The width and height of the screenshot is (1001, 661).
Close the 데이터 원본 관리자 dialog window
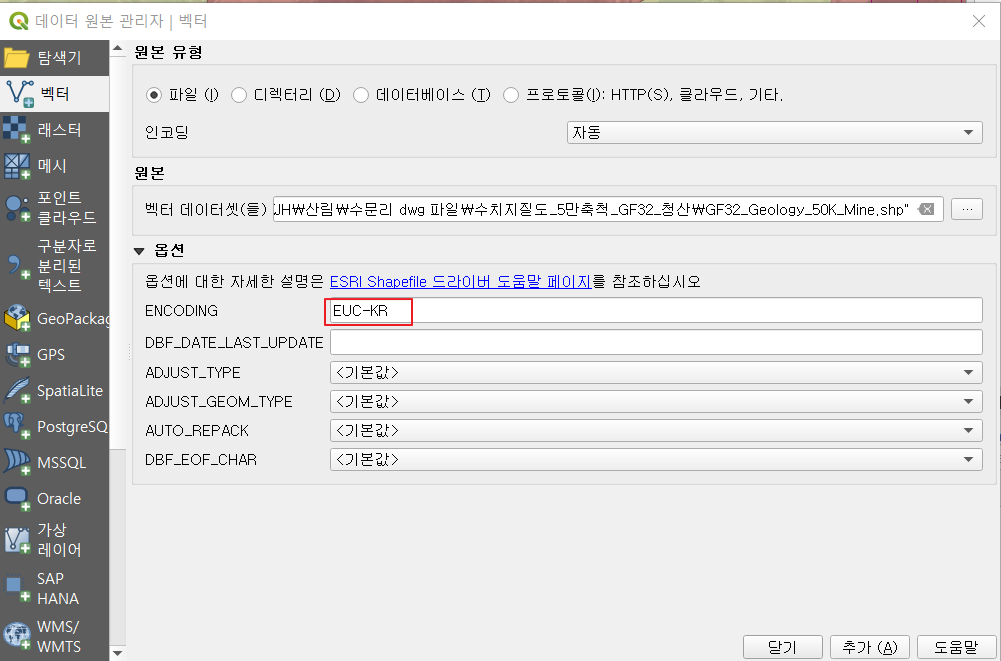pyautogui.click(x=979, y=21)
